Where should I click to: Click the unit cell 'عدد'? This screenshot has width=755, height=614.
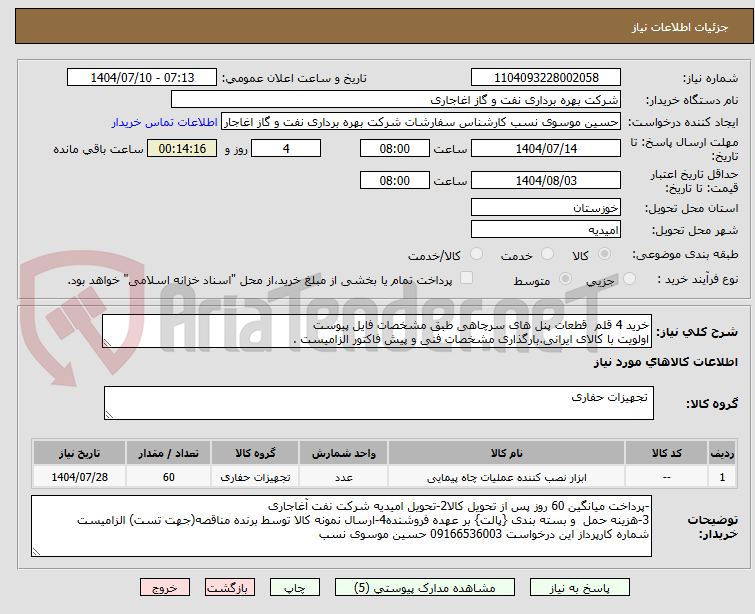tap(343, 477)
